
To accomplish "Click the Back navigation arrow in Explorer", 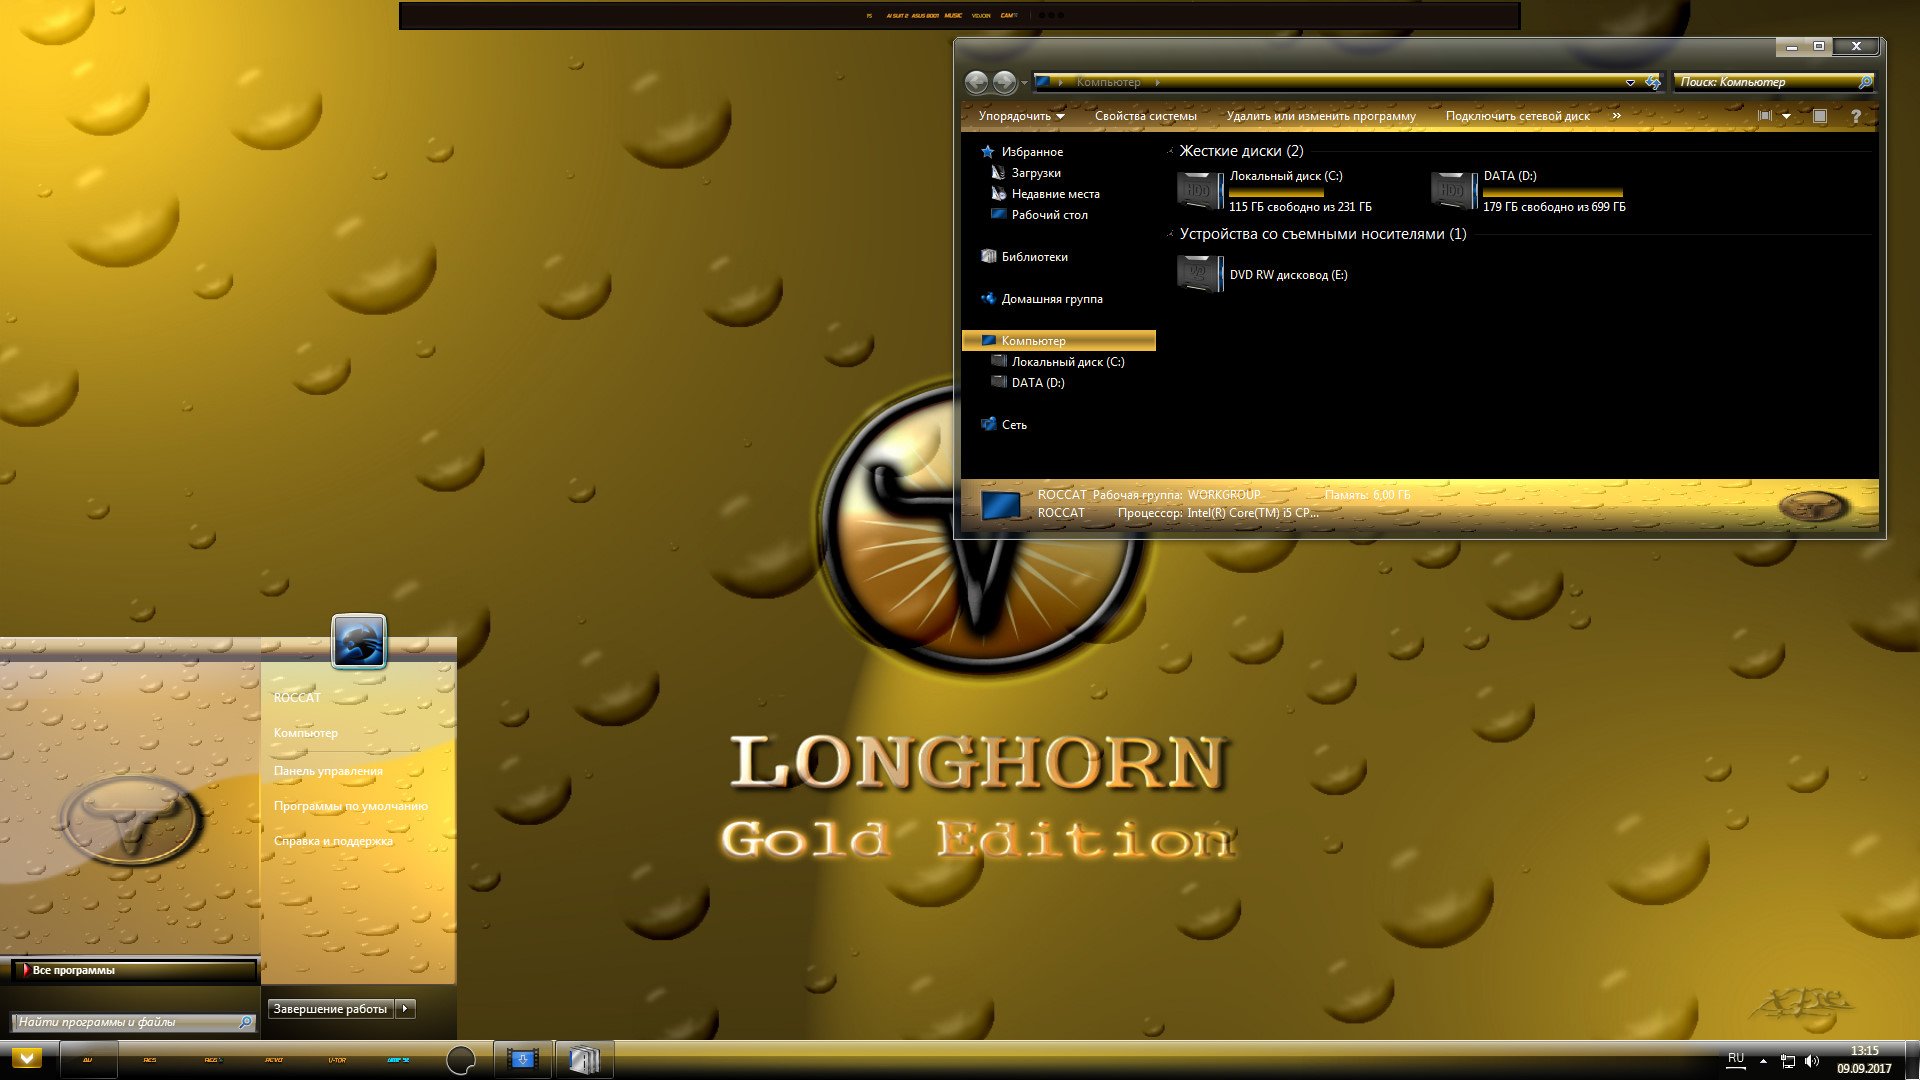I will tap(976, 82).
